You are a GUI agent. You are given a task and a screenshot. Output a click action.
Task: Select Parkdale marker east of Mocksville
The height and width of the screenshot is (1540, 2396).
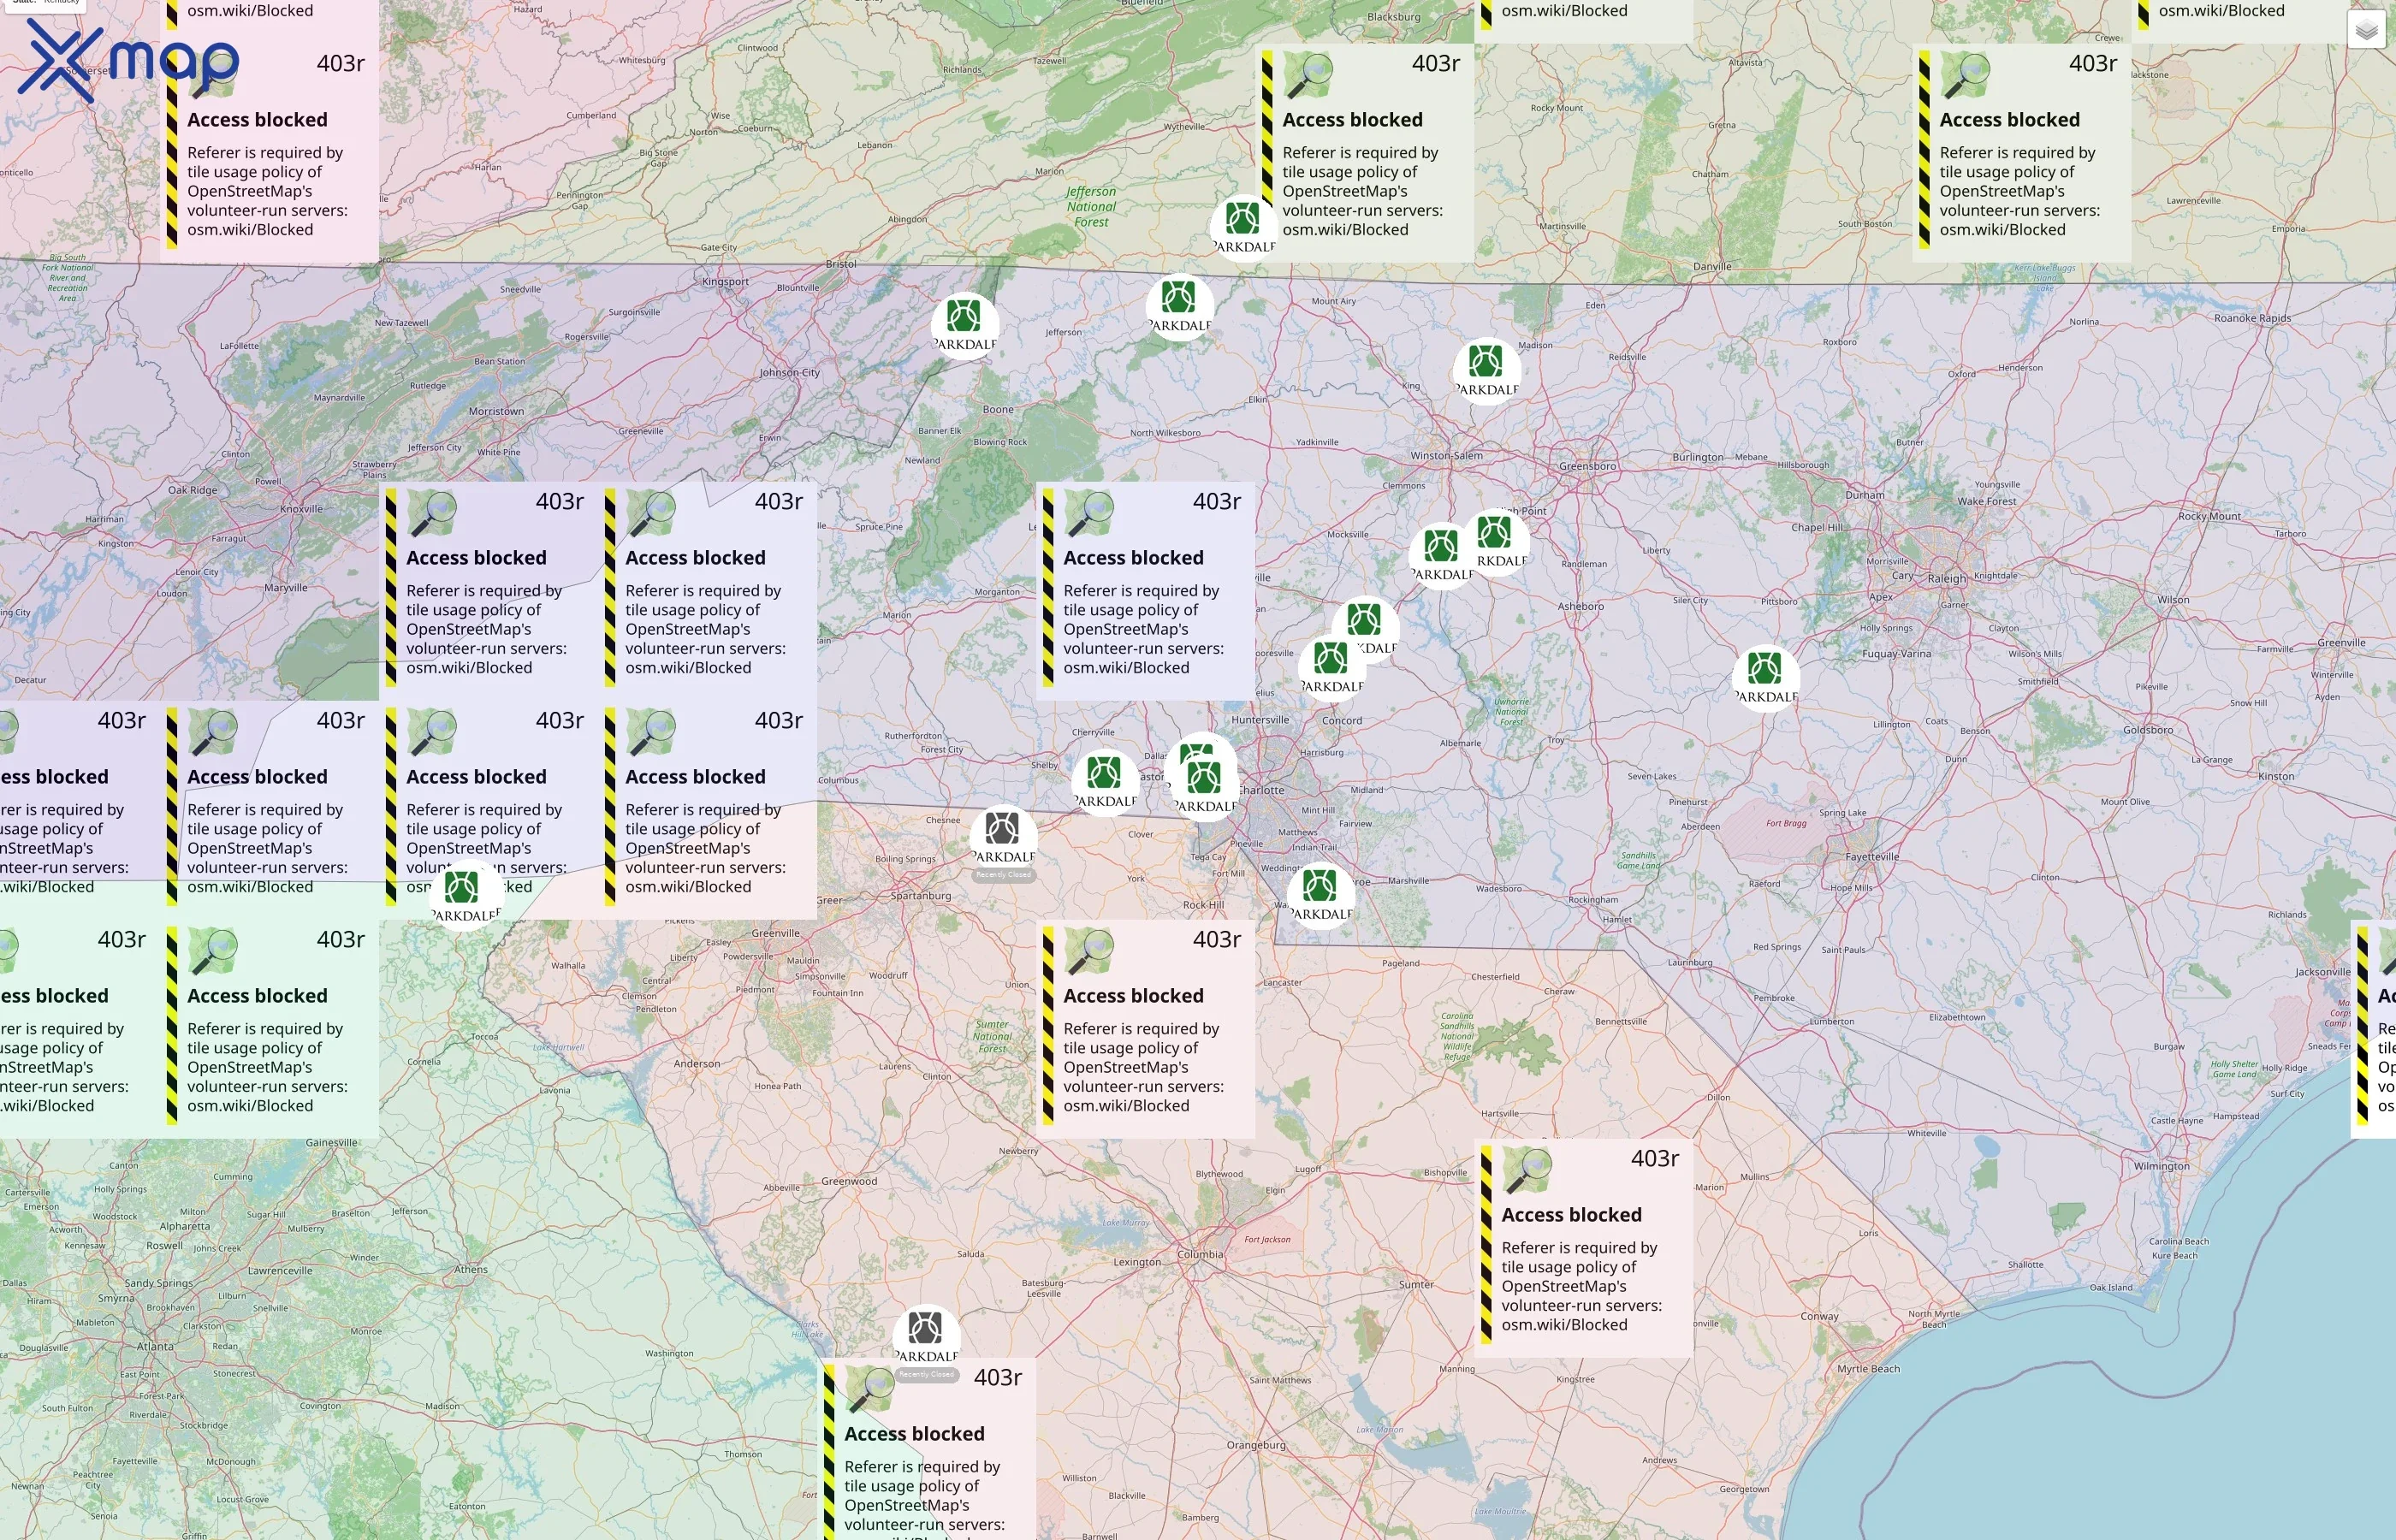[x=1442, y=556]
